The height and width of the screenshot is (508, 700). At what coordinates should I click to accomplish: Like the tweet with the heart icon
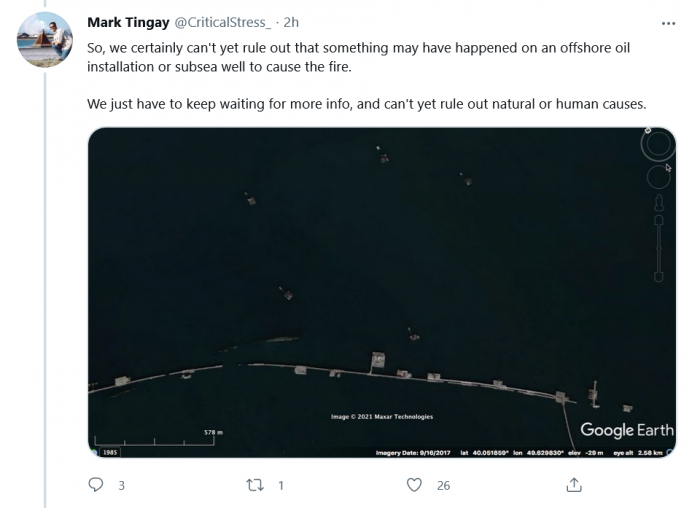(x=414, y=486)
